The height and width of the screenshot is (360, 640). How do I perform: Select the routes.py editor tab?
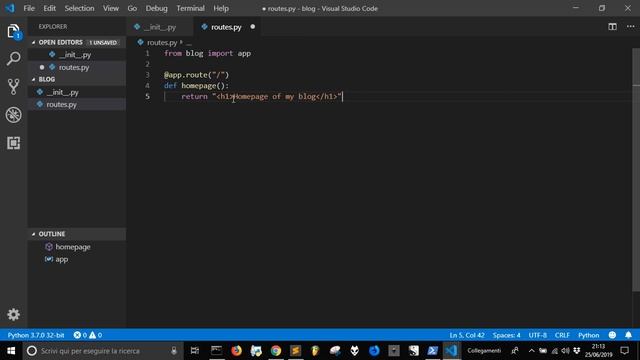click(226, 27)
